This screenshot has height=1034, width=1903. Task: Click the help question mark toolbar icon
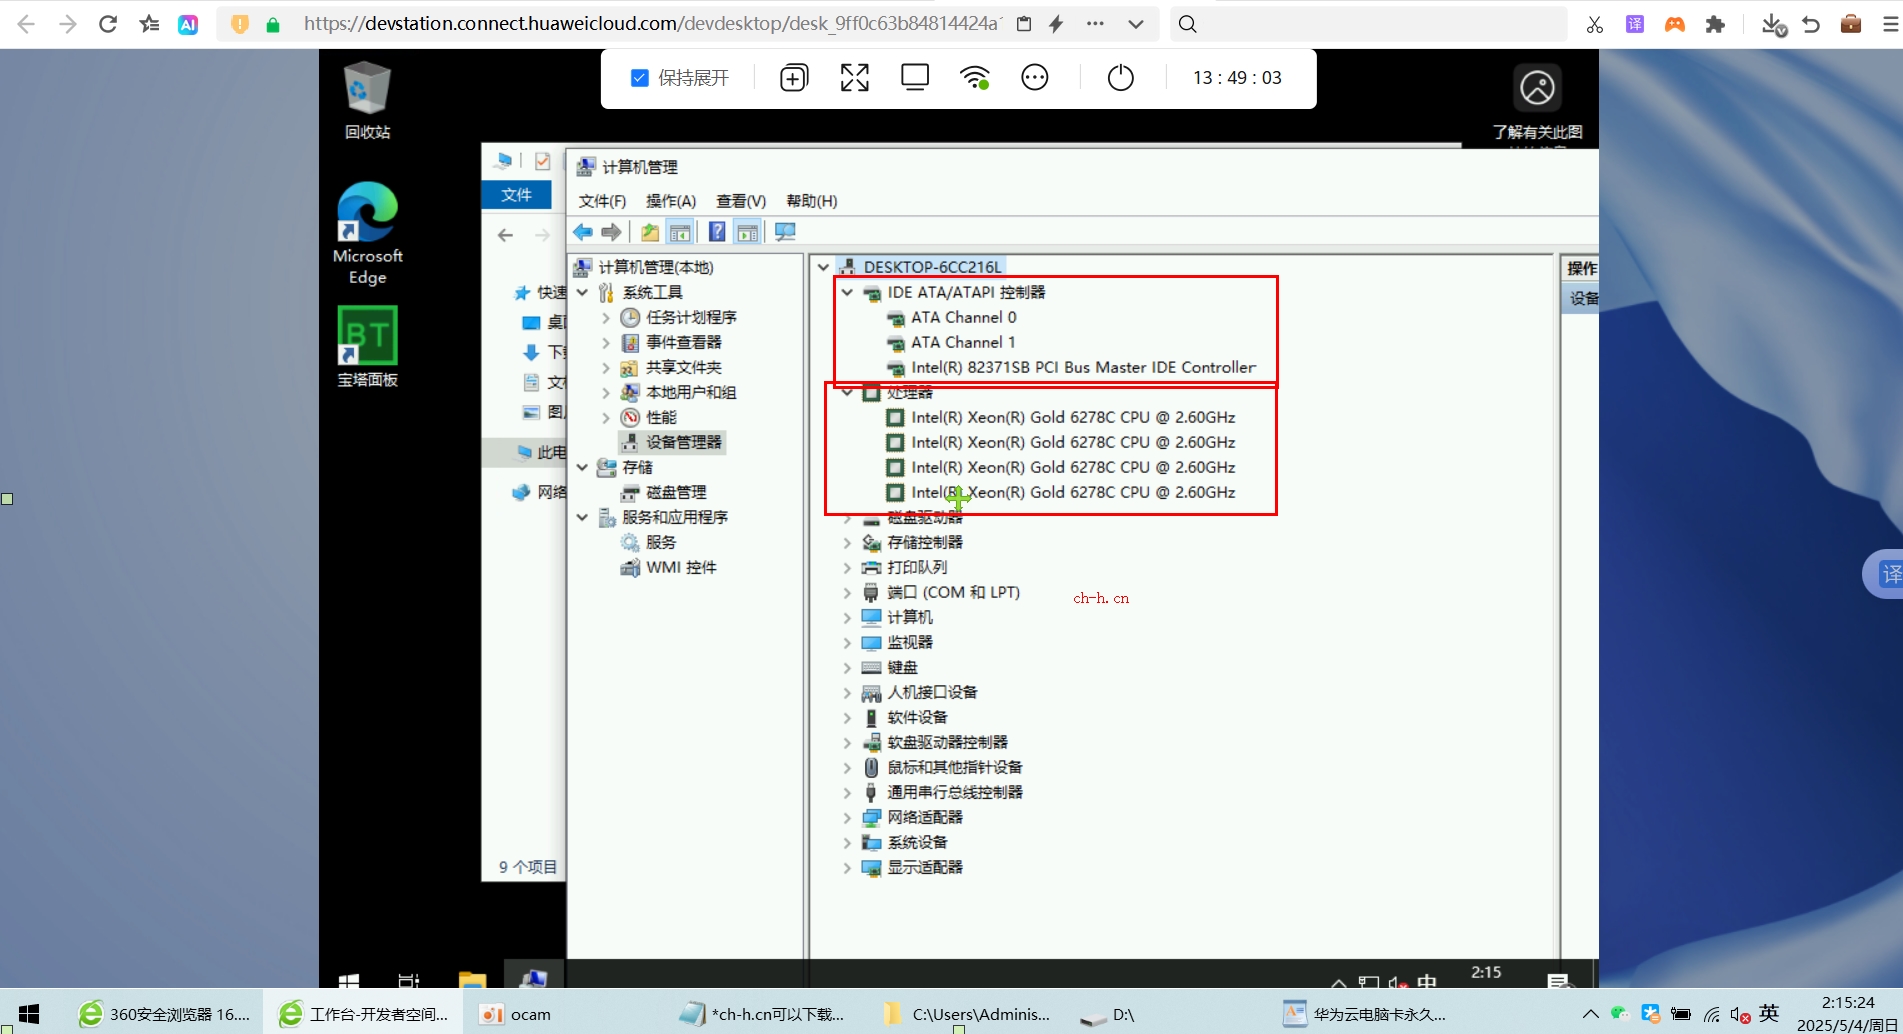tap(716, 233)
